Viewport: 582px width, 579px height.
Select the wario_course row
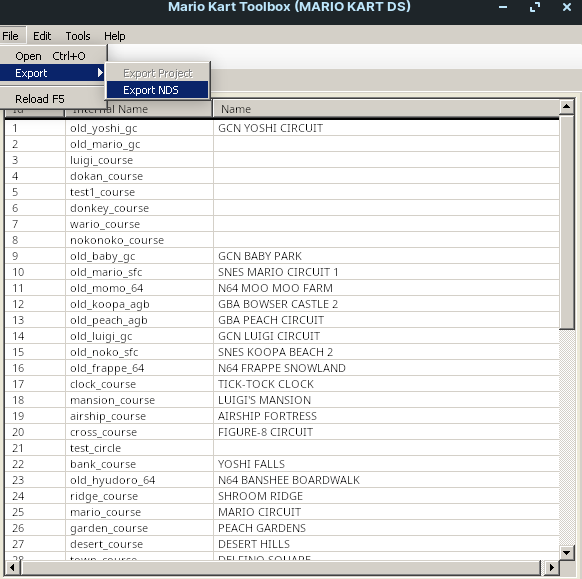[282, 224]
